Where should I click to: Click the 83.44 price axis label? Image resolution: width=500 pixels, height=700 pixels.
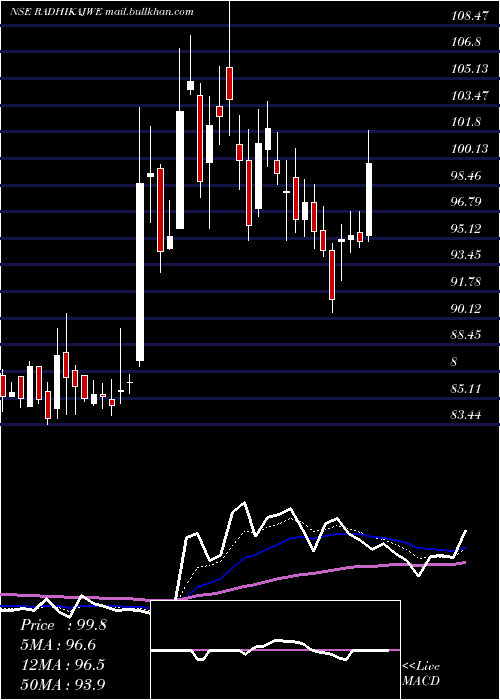coord(466,415)
